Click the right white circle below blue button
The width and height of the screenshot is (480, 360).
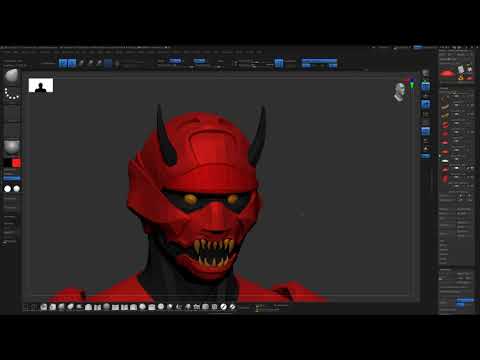click(16, 189)
